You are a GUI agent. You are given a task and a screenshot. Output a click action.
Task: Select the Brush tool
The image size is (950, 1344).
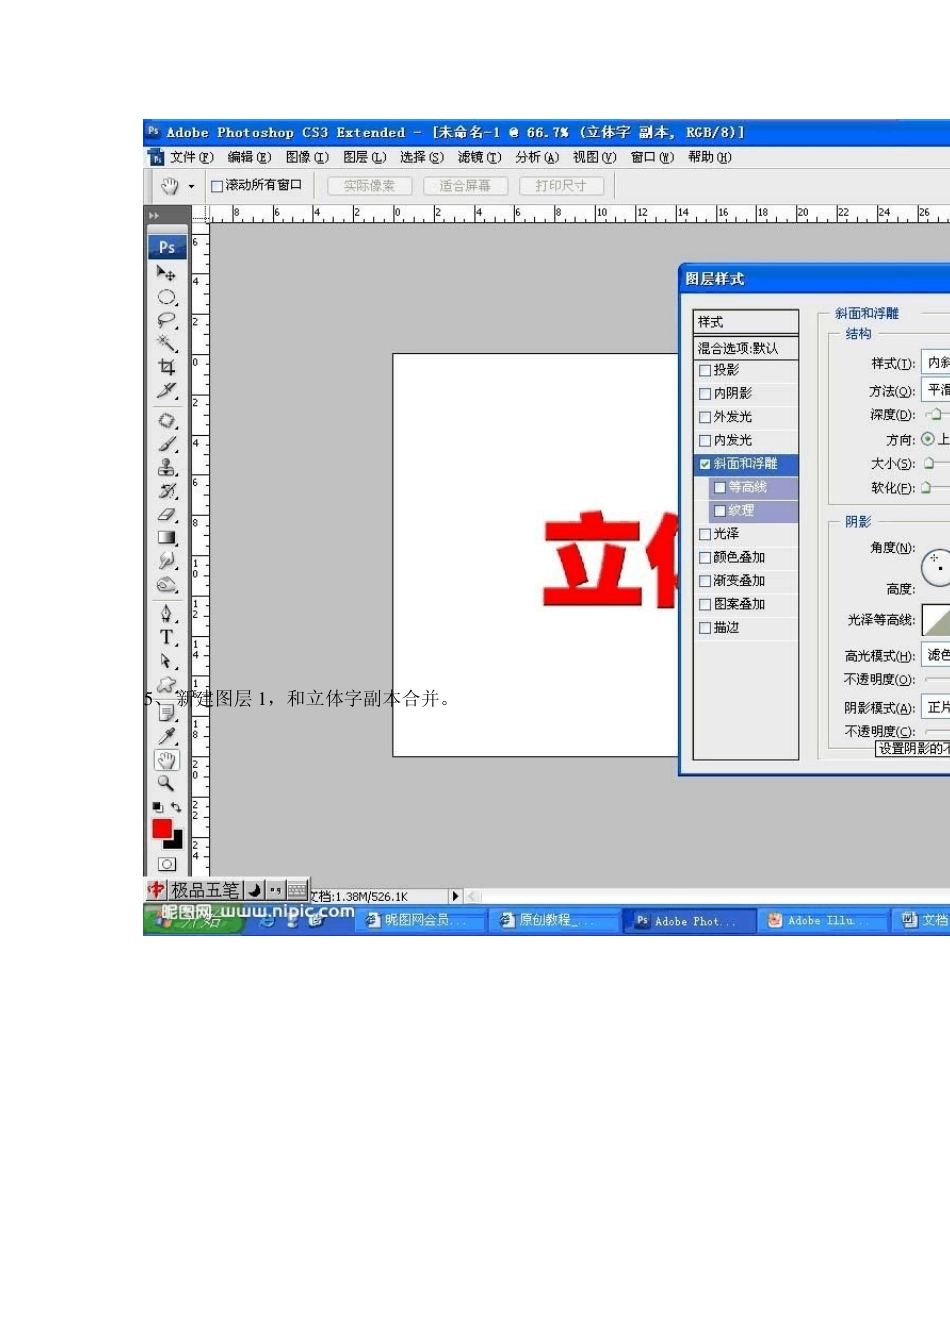166,444
